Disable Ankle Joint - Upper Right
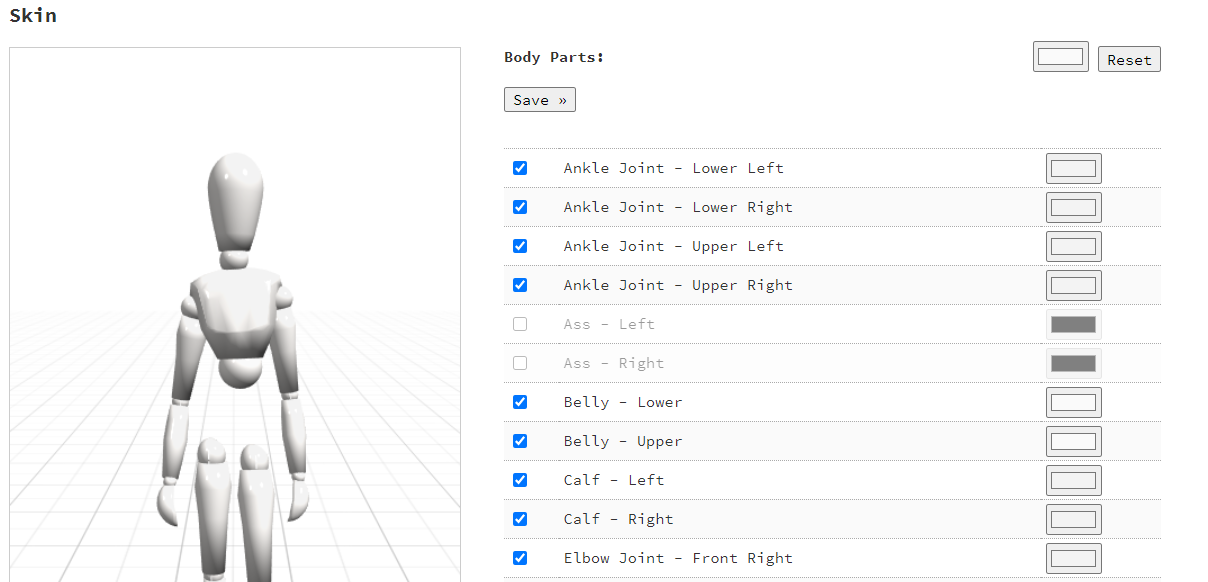1208x582 pixels. (520, 285)
